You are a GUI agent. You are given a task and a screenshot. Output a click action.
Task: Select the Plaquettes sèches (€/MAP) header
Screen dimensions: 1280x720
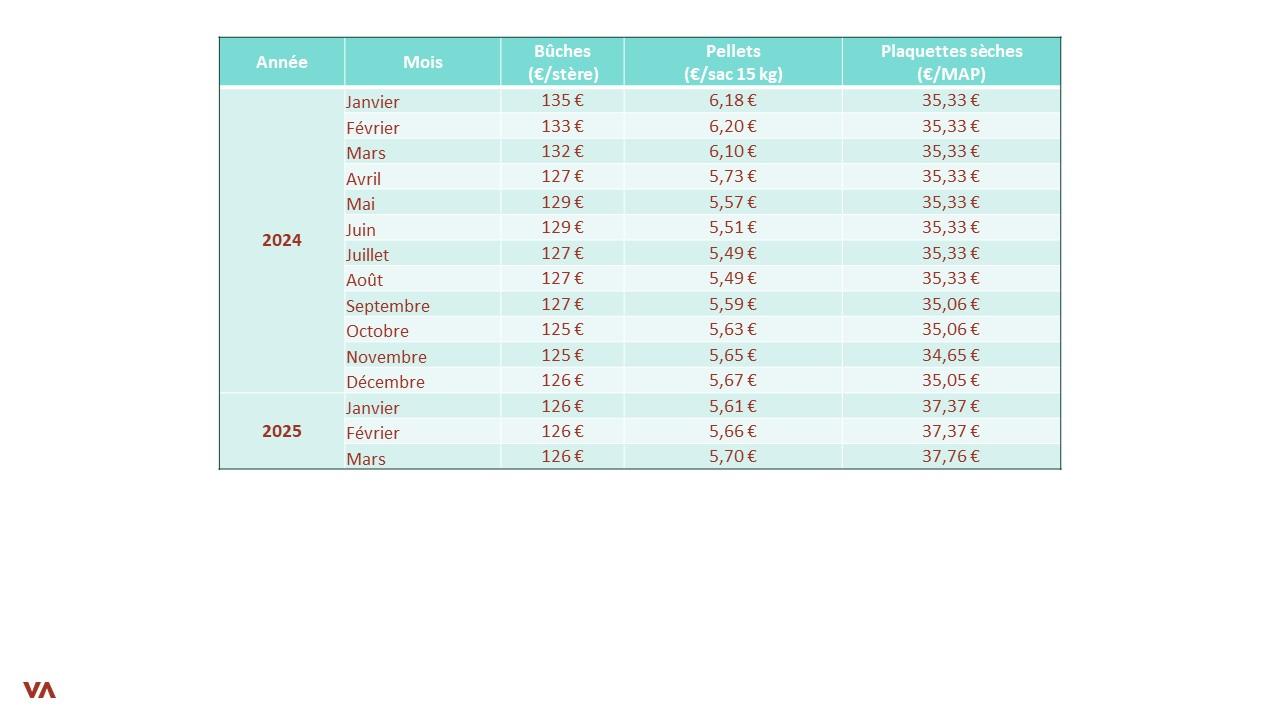951,62
